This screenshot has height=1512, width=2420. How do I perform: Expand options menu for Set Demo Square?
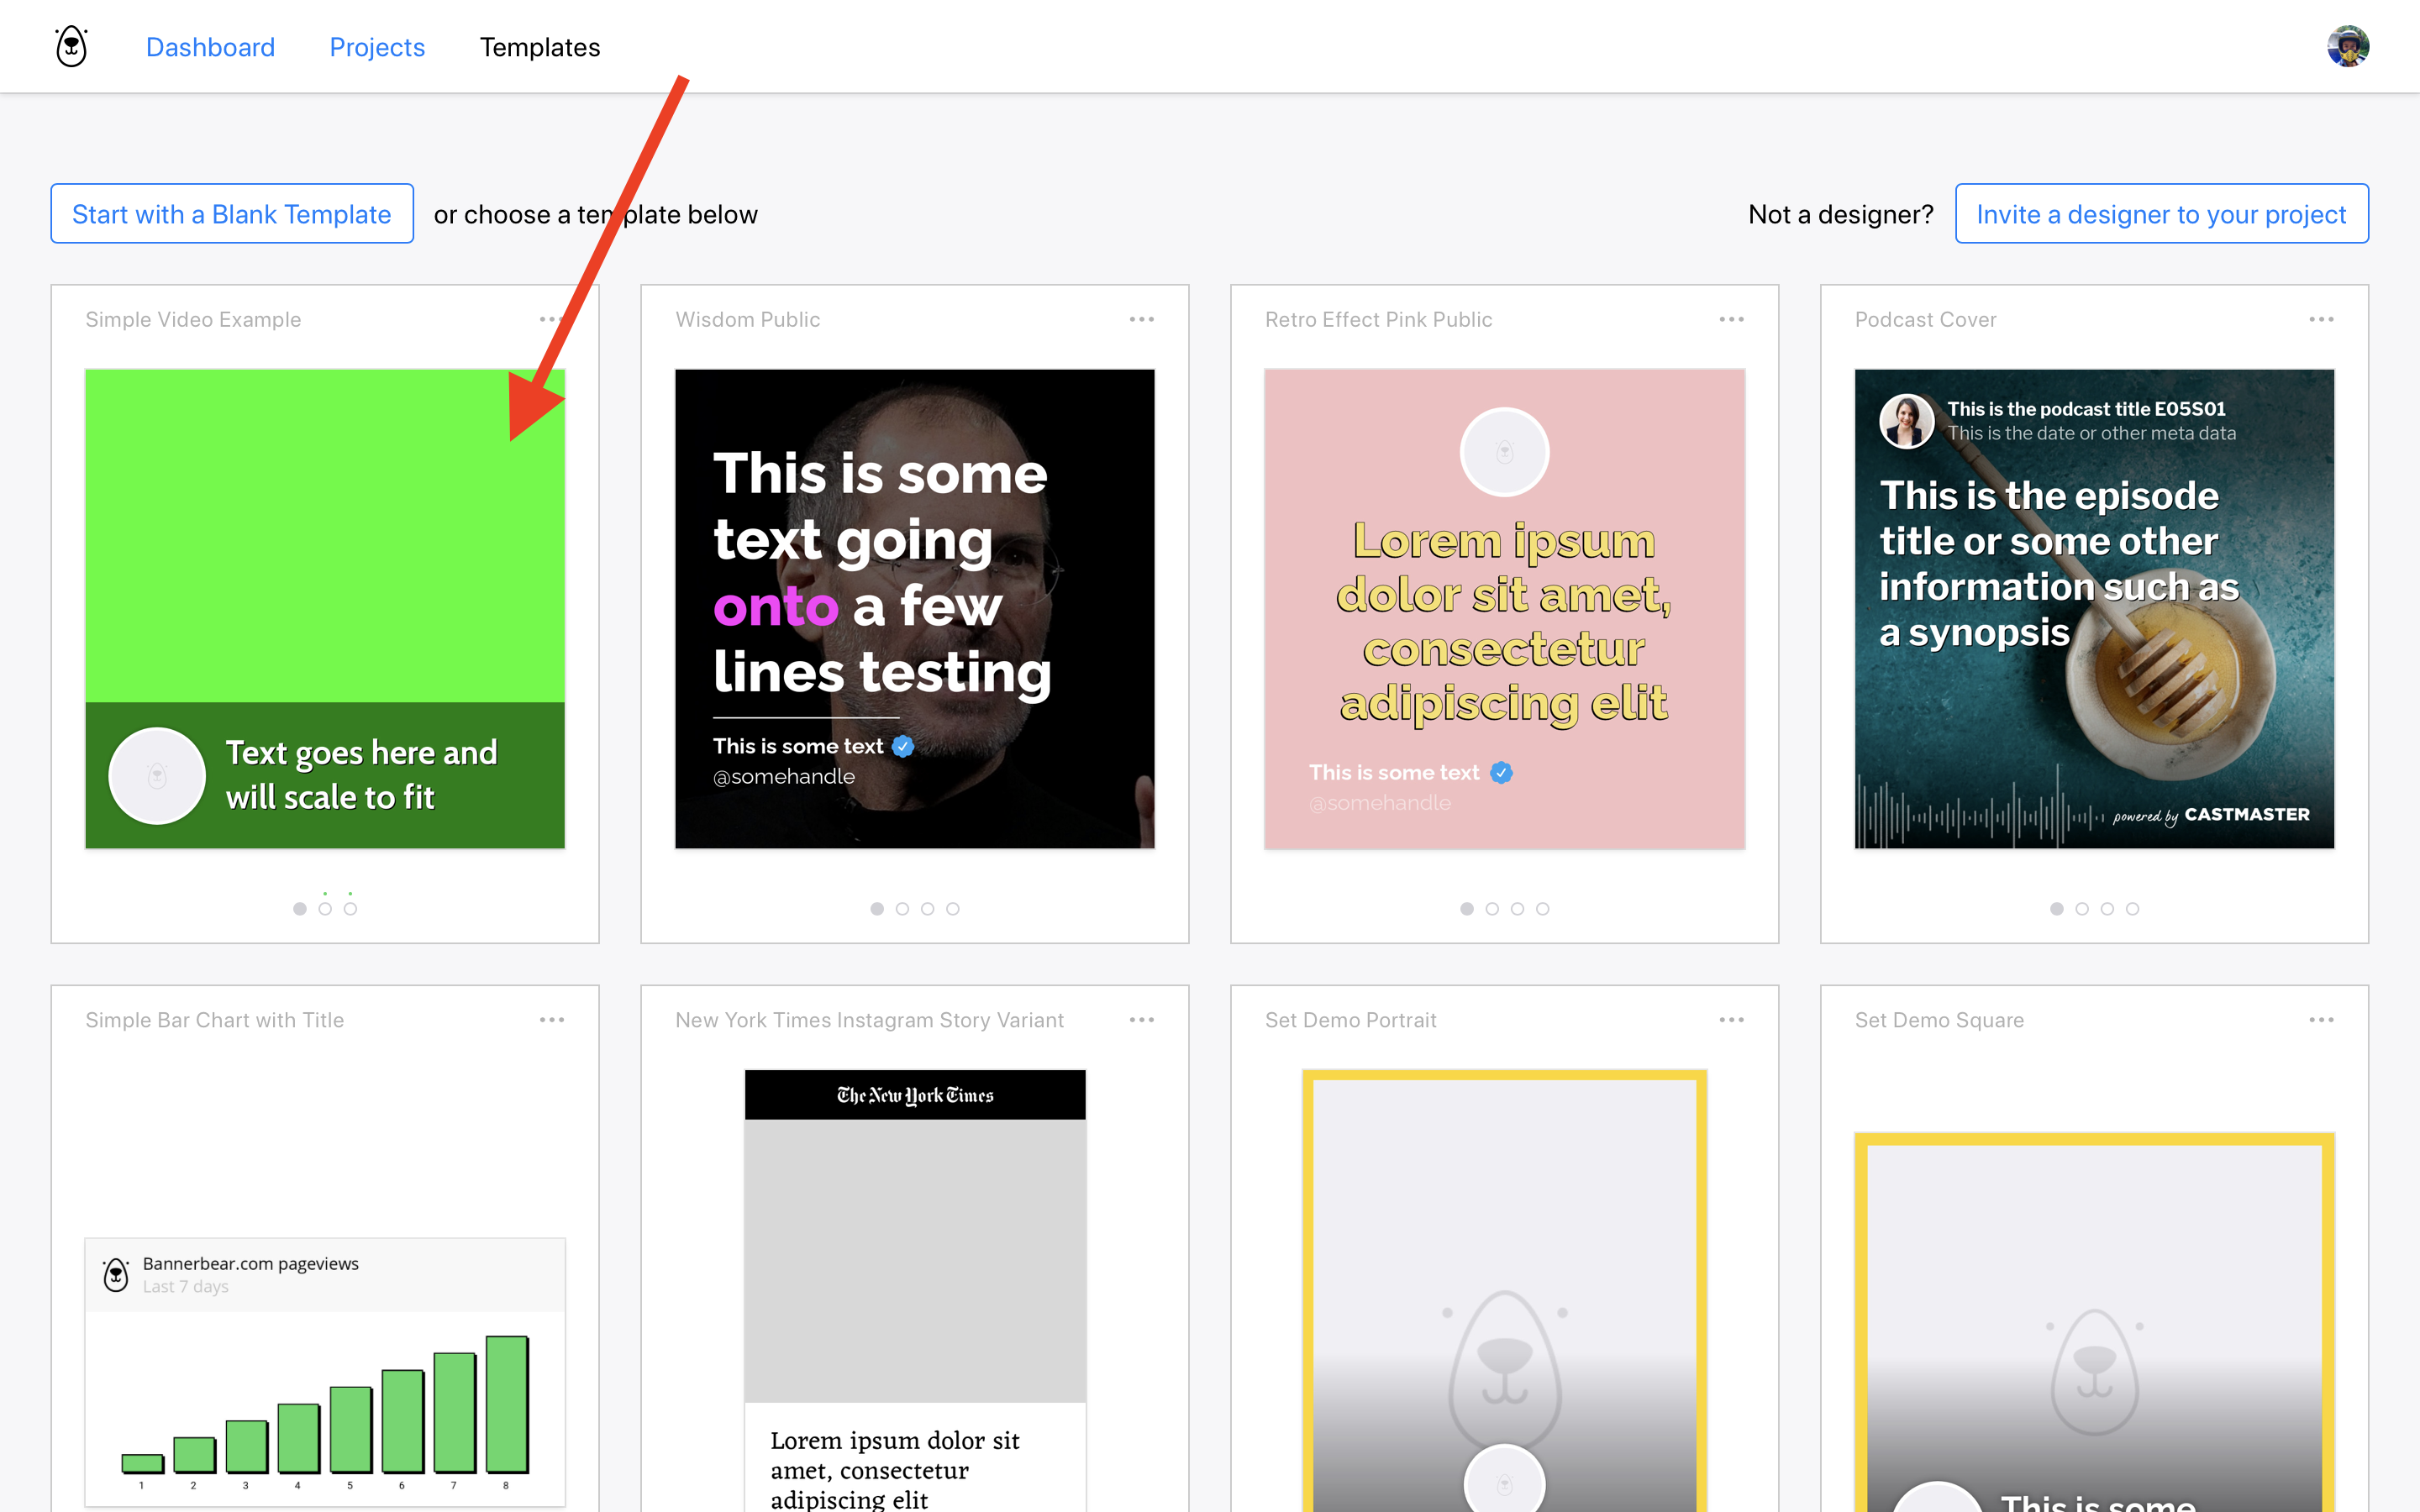coord(2321,1020)
